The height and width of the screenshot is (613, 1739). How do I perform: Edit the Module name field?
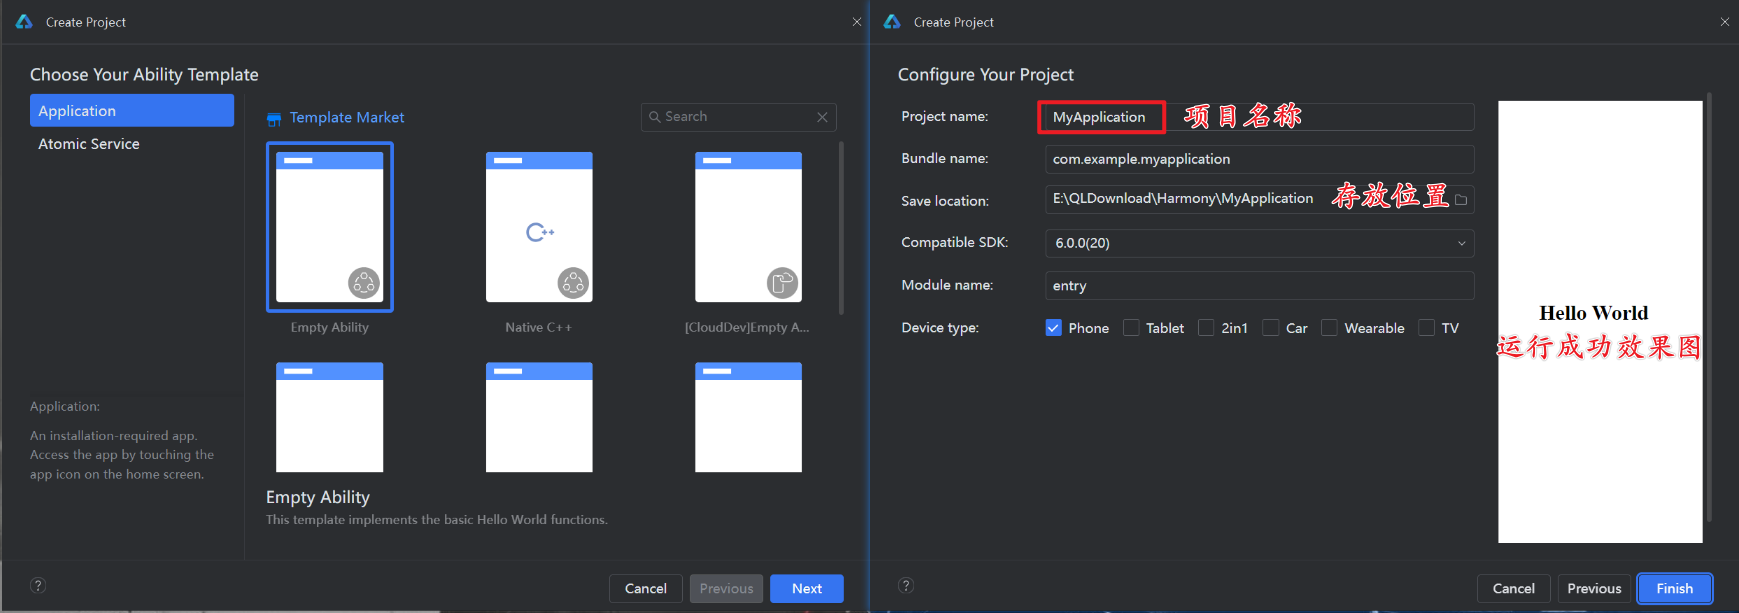[x=1259, y=286]
